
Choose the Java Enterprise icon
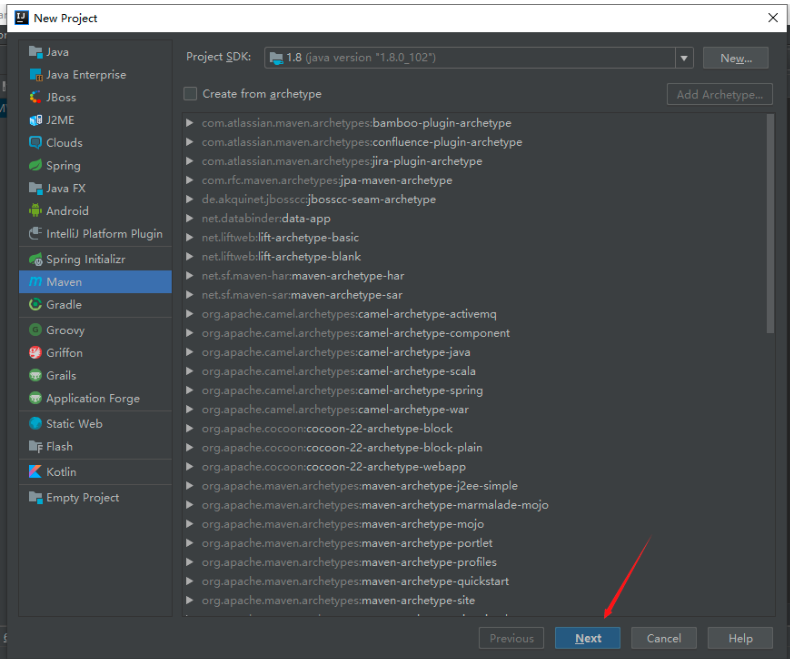point(35,75)
